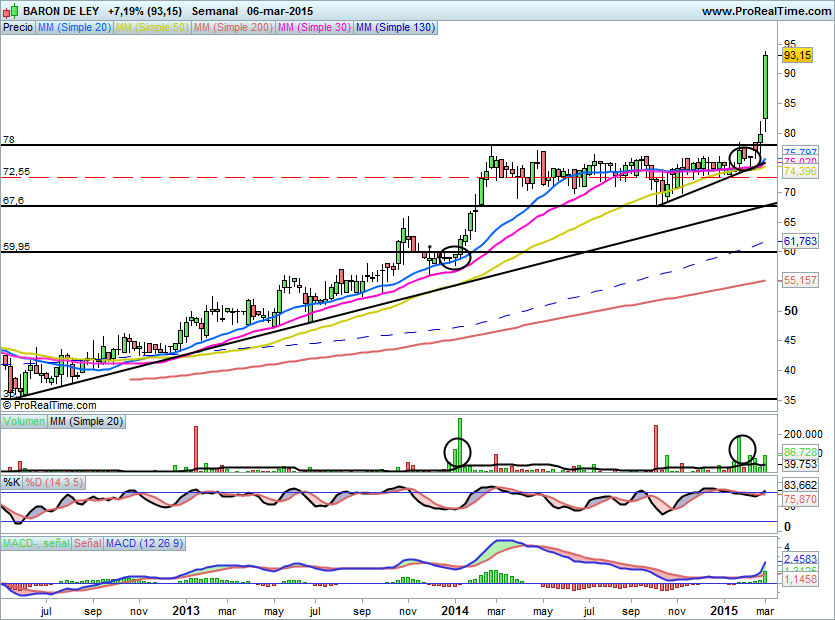The width and height of the screenshot is (835, 620).
Task: Open the www.ProRealTime.com link at top right
Action: coord(765,11)
